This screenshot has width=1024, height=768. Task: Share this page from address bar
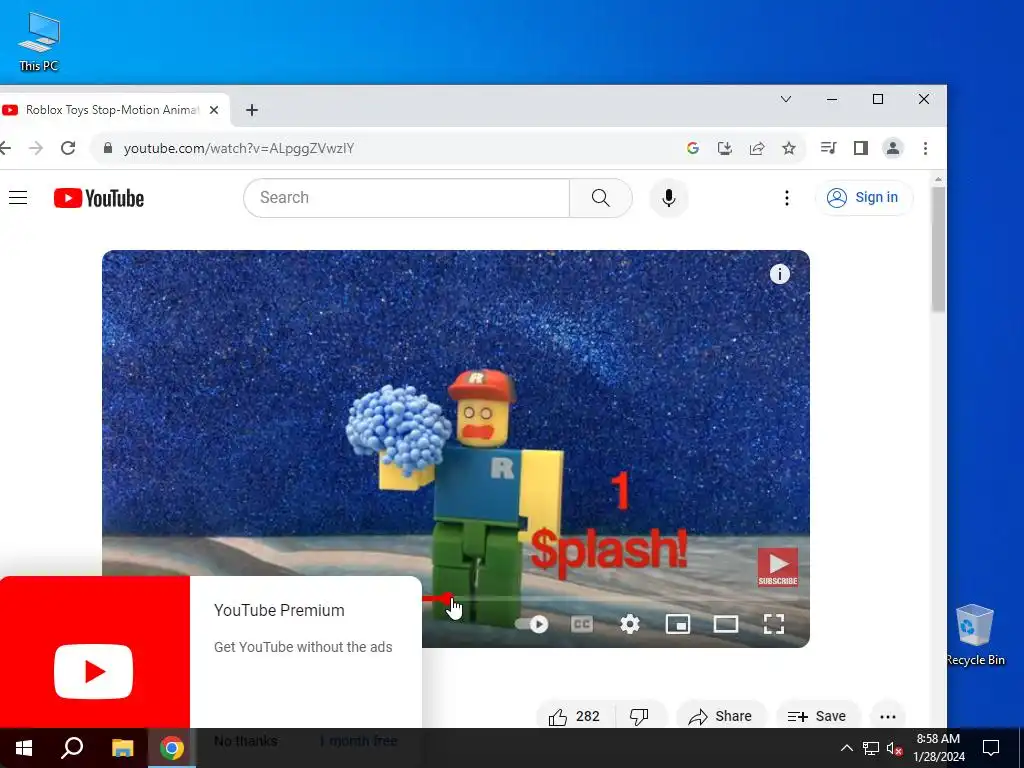click(757, 148)
